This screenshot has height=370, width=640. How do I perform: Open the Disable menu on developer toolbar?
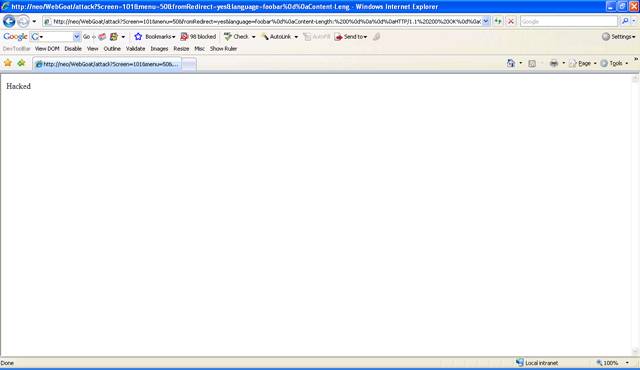[73, 49]
